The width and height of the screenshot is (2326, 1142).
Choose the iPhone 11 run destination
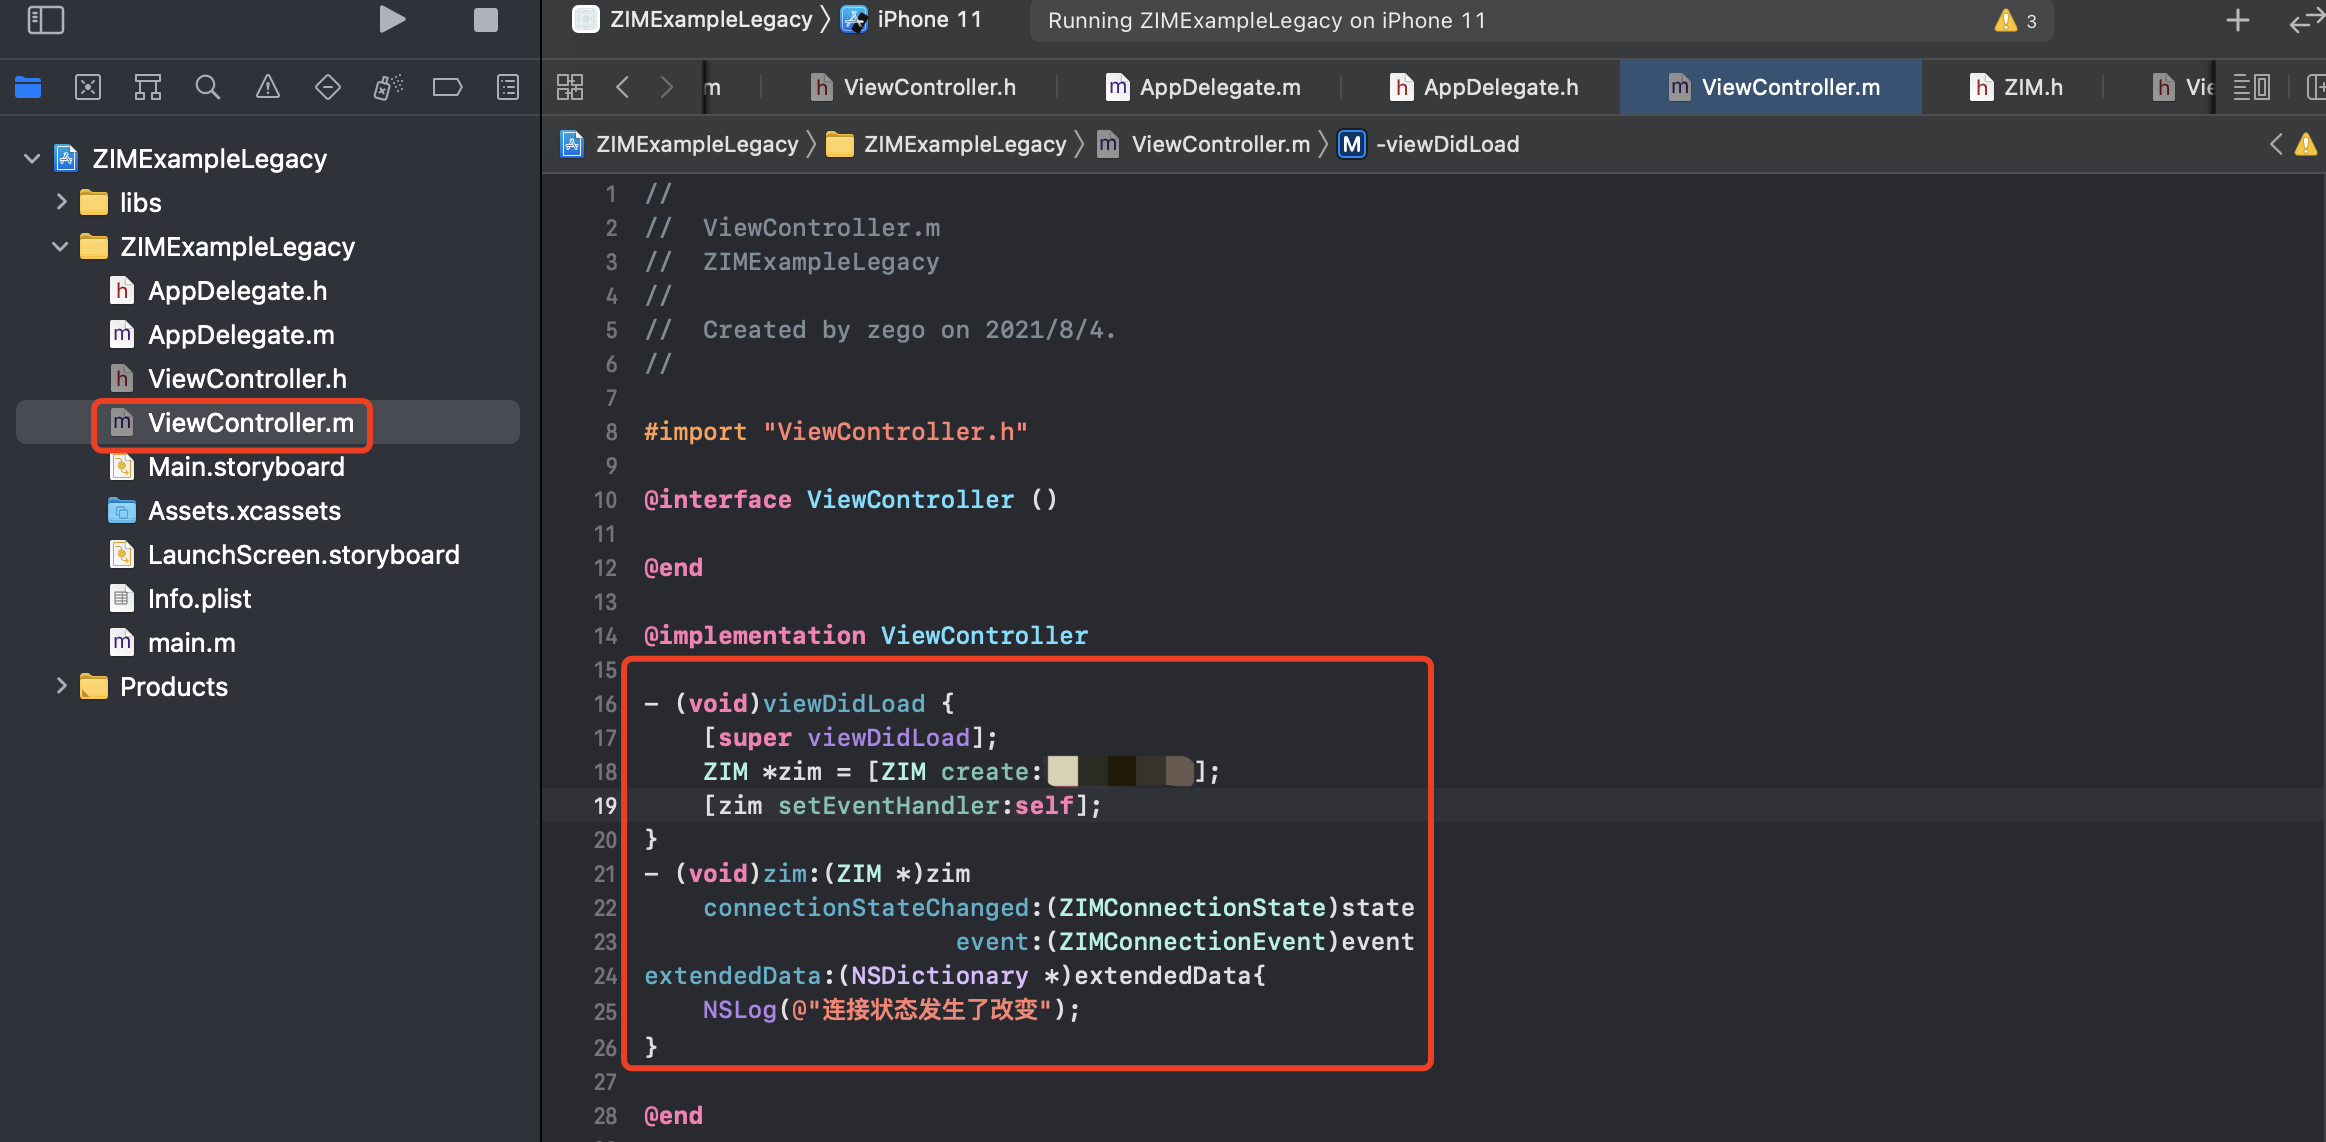[912, 20]
